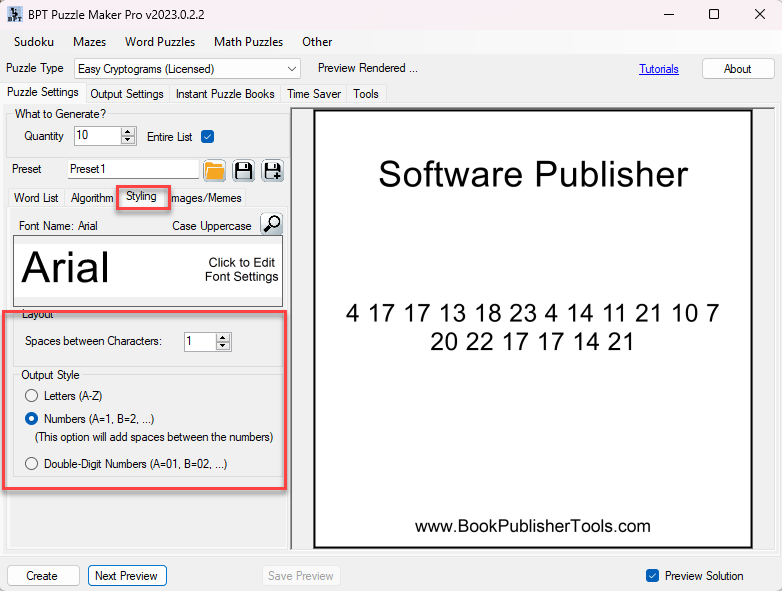
Task: Expand the Puzzle Type dropdown
Action: pos(291,69)
